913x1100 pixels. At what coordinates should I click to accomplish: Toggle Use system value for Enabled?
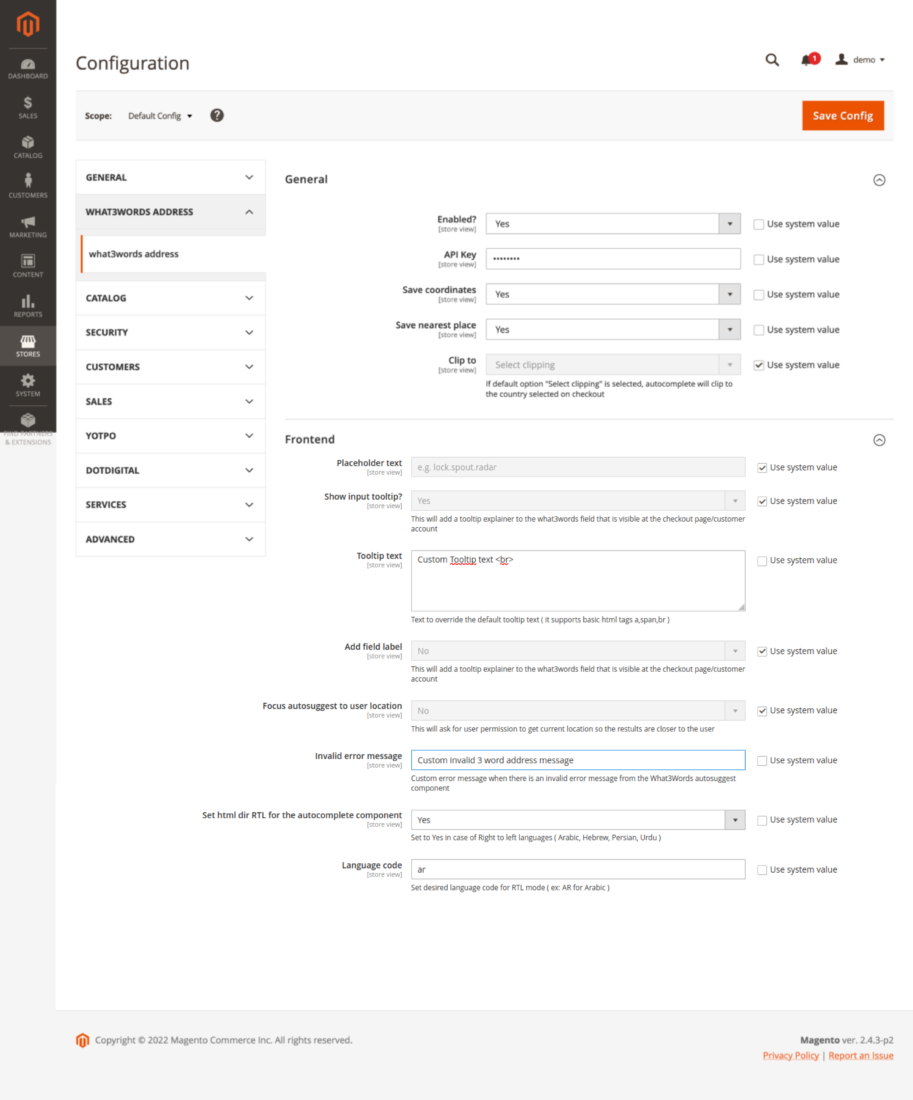pos(759,224)
